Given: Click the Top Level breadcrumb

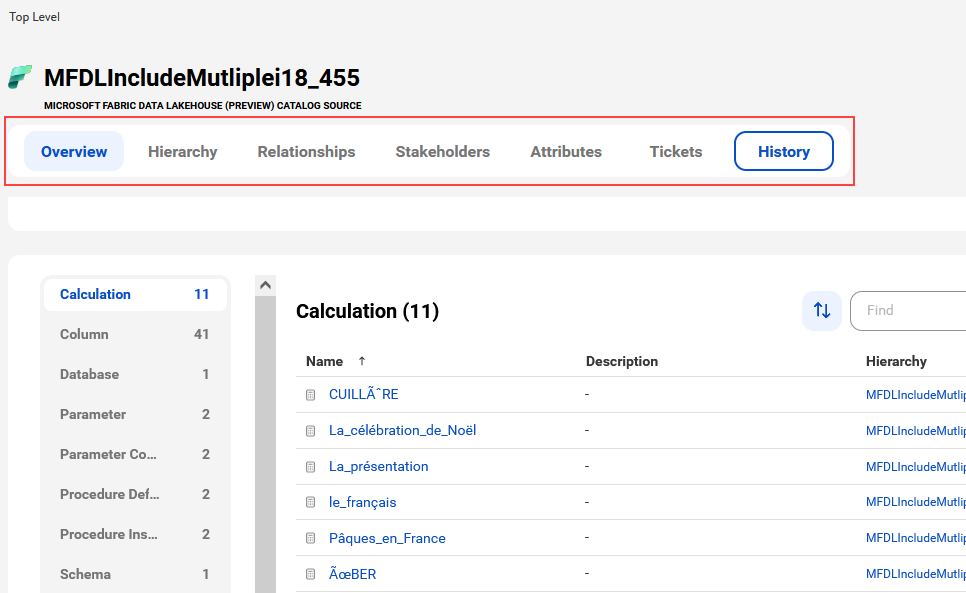Looking at the screenshot, I should pyautogui.click(x=34, y=17).
